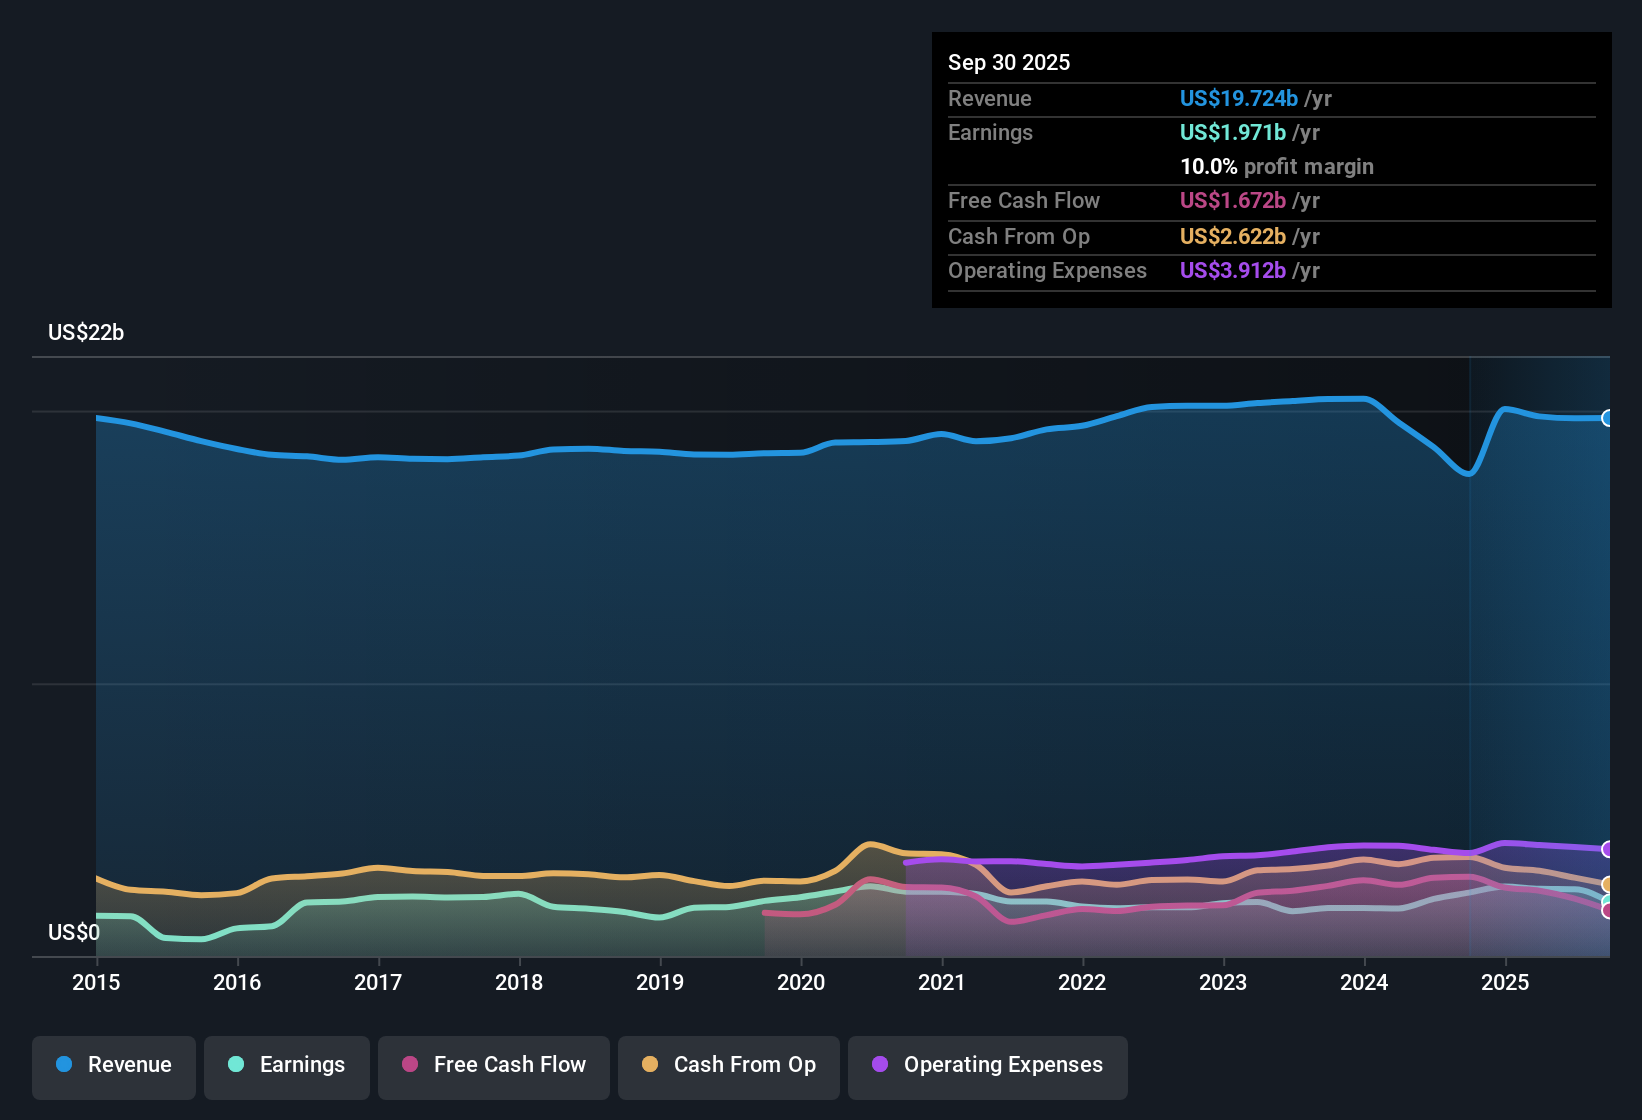The image size is (1642, 1120).
Task: Toggle the Earnings series in legend
Action: (x=287, y=1065)
